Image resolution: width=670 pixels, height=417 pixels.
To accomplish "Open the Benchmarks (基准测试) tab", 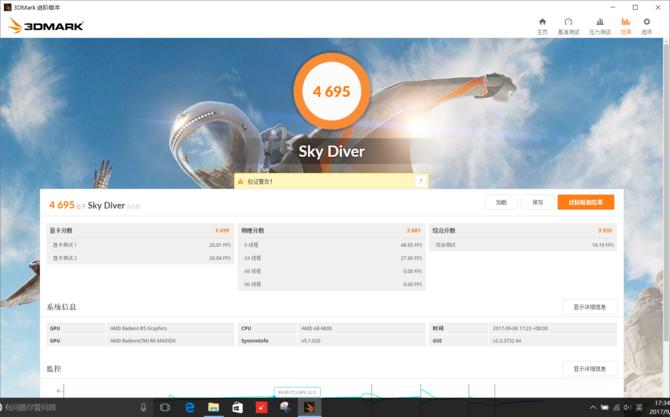I will point(568,26).
